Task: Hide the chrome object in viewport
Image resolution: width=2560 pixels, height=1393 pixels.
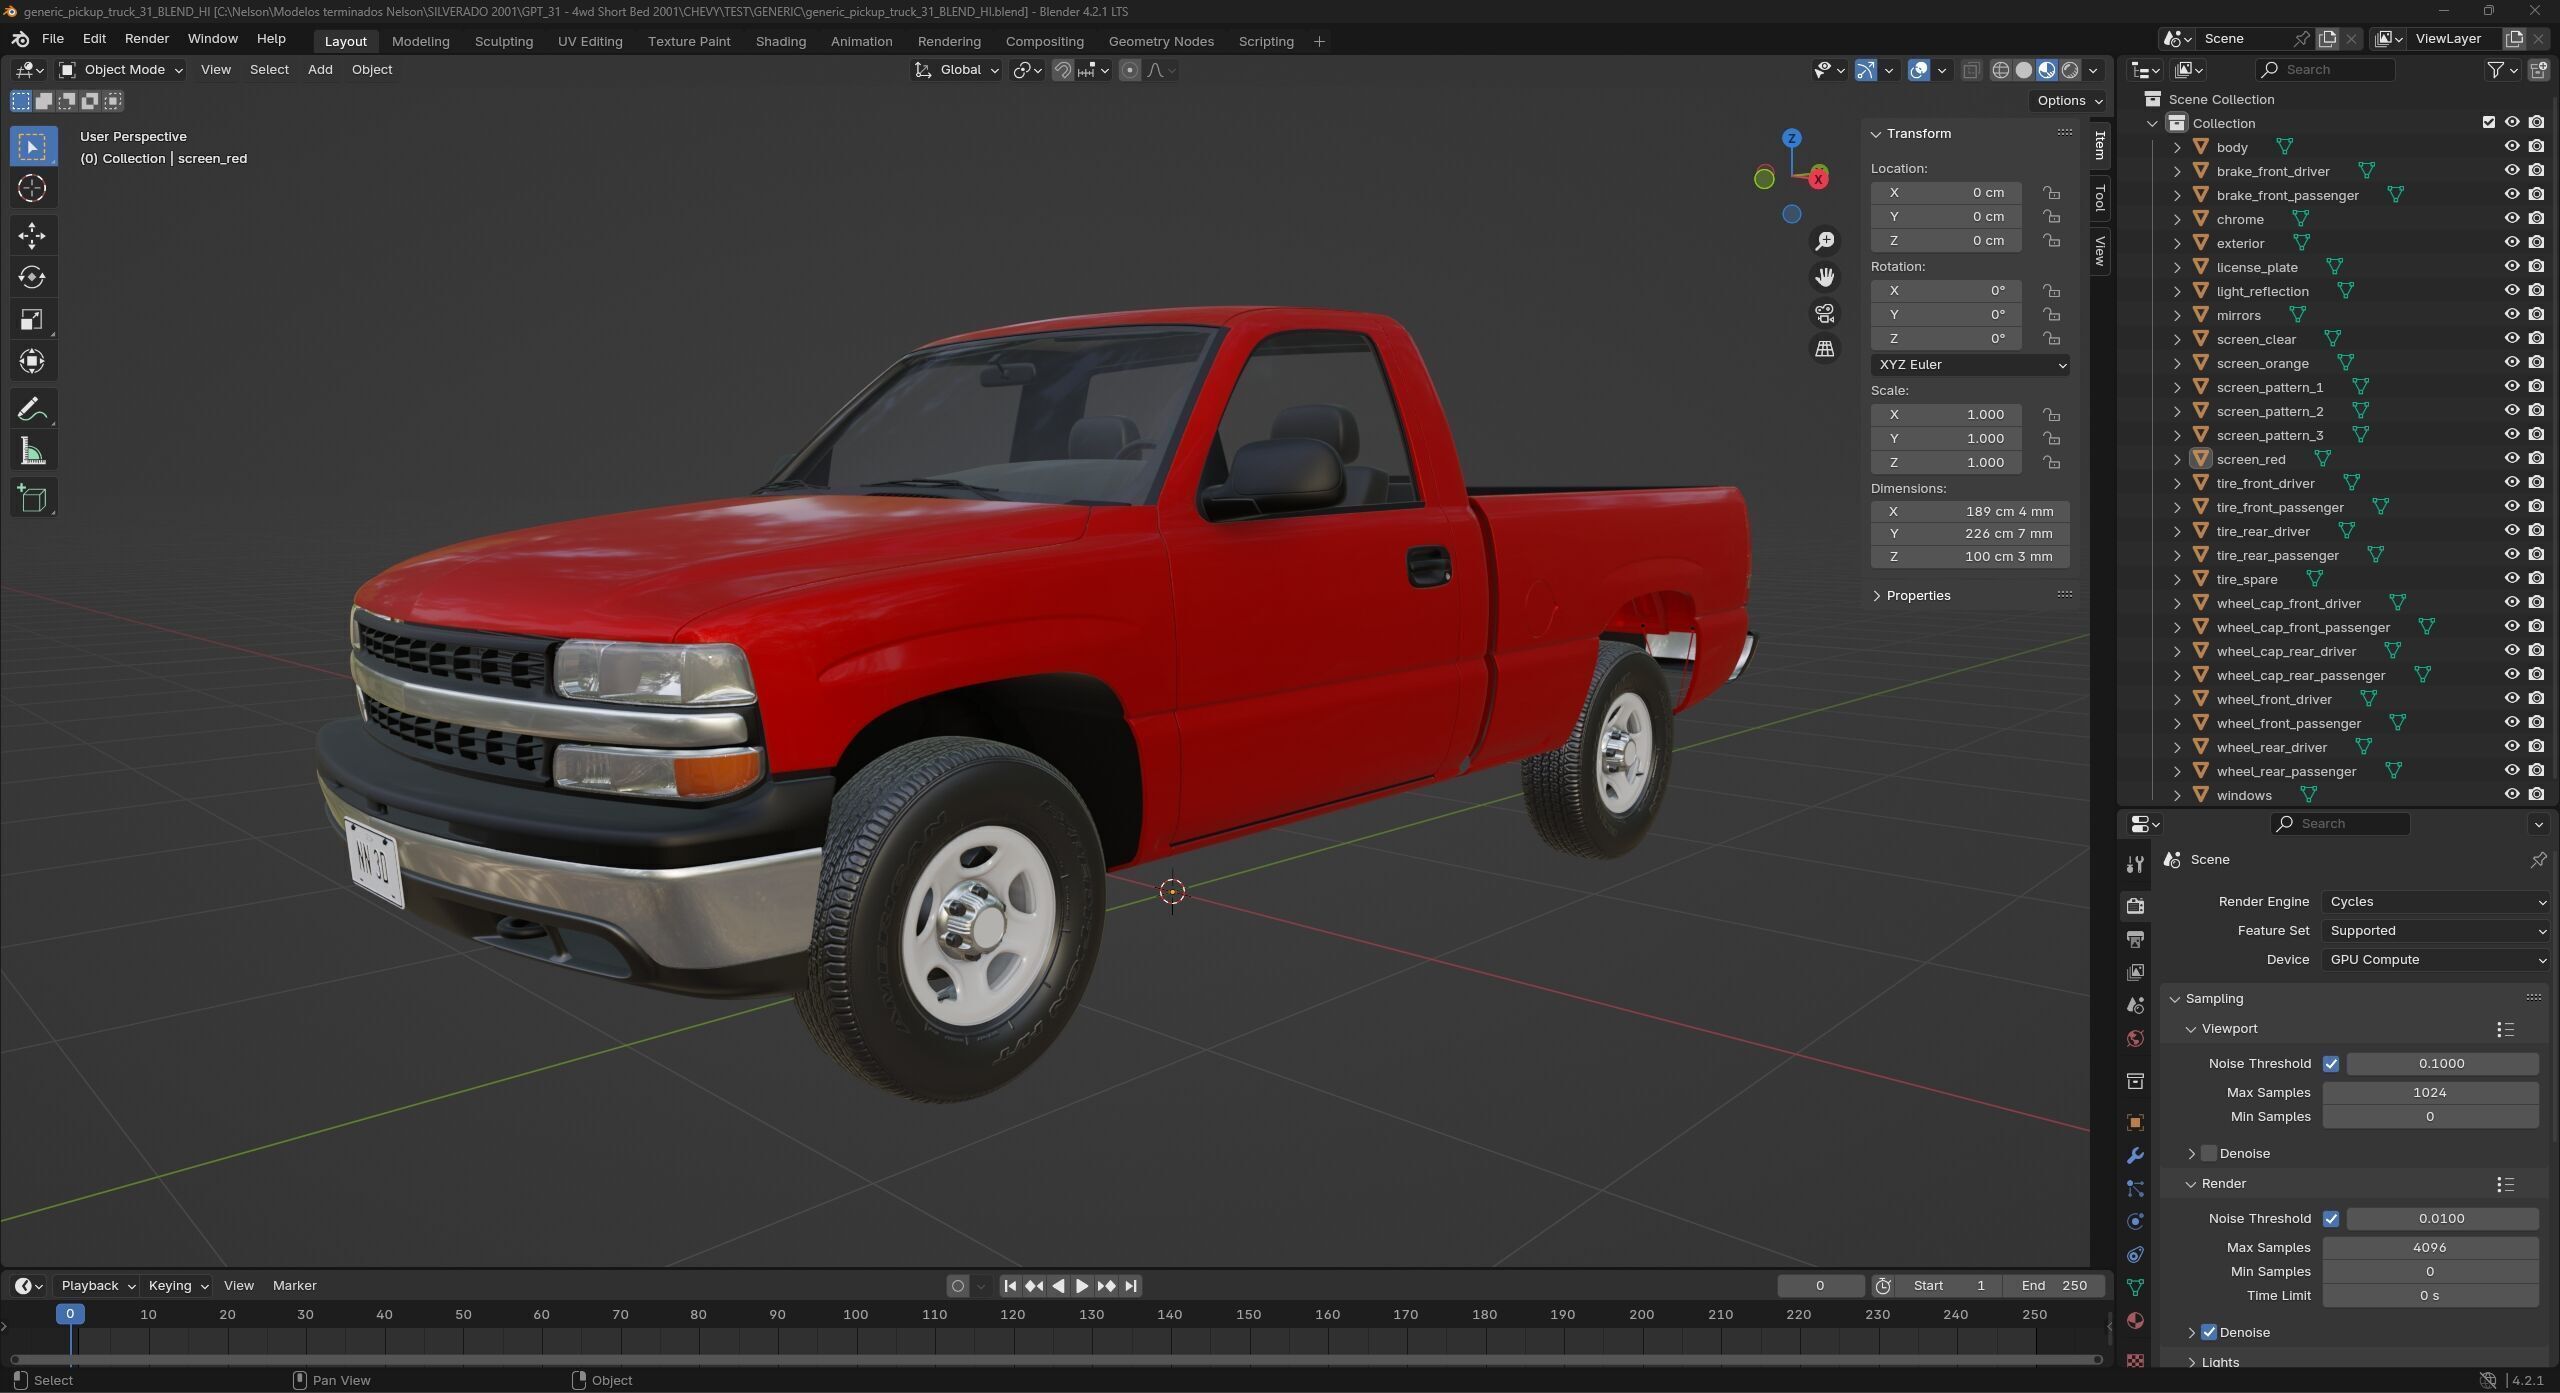Action: point(2511,219)
